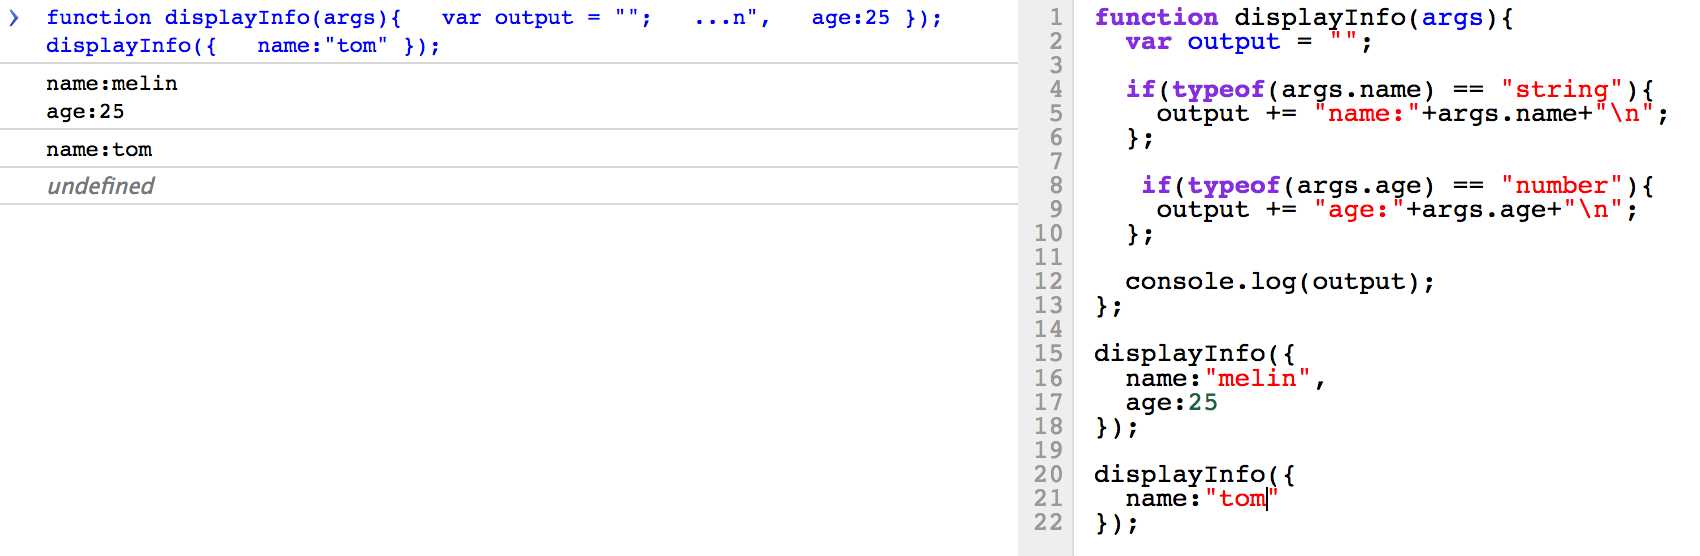Select the "name:tom" console output line

pos(99,150)
